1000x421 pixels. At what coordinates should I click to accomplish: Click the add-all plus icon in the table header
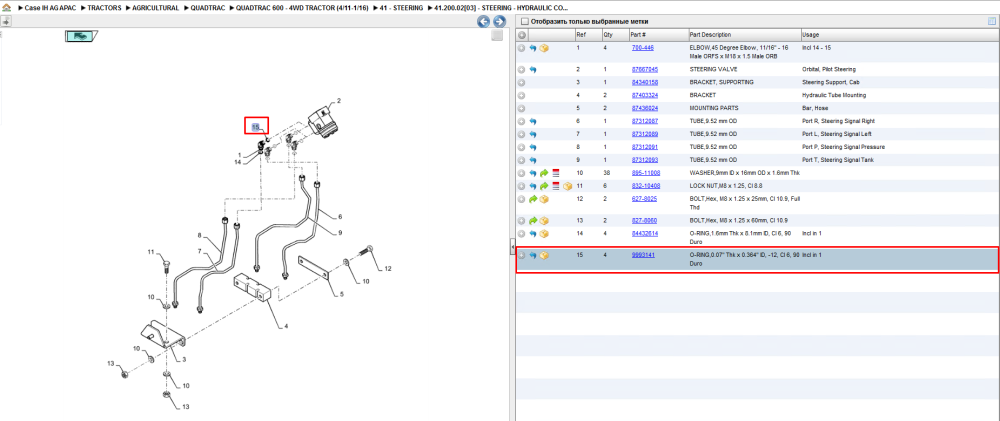coord(521,35)
